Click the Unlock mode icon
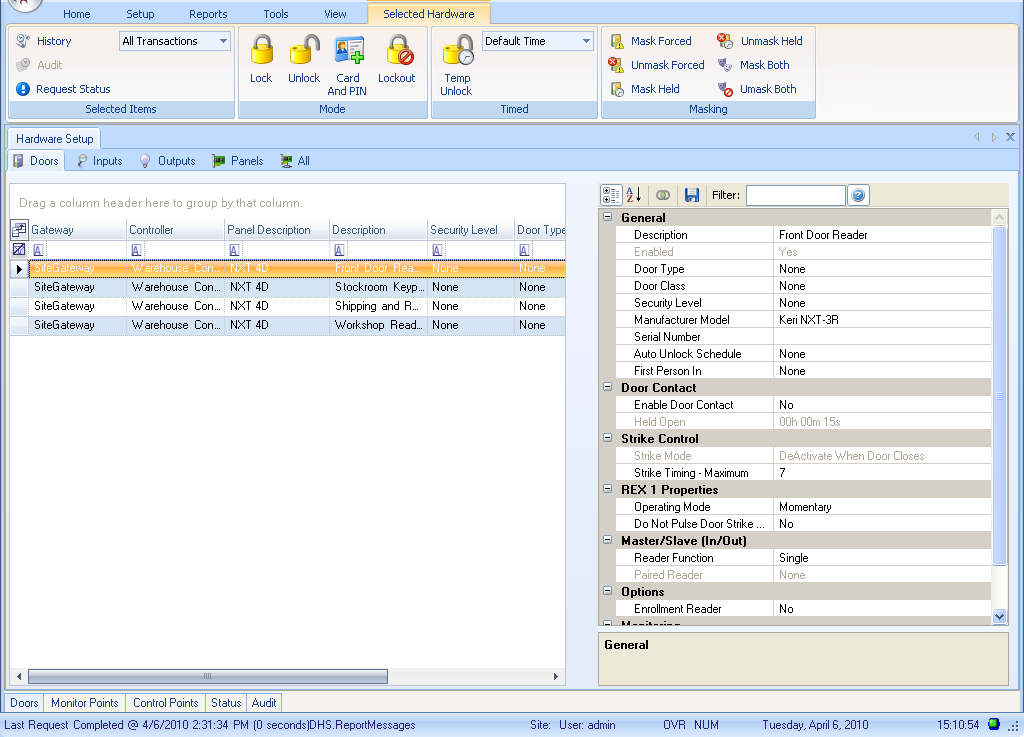The image size is (1024, 737). [304, 52]
